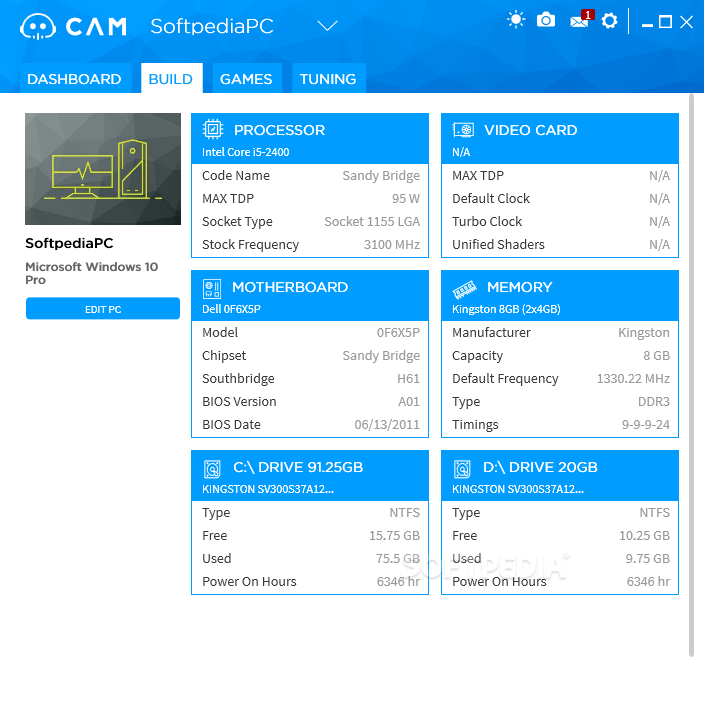
Task: Click the PROCESSOR card header
Action: coord(310,138)
